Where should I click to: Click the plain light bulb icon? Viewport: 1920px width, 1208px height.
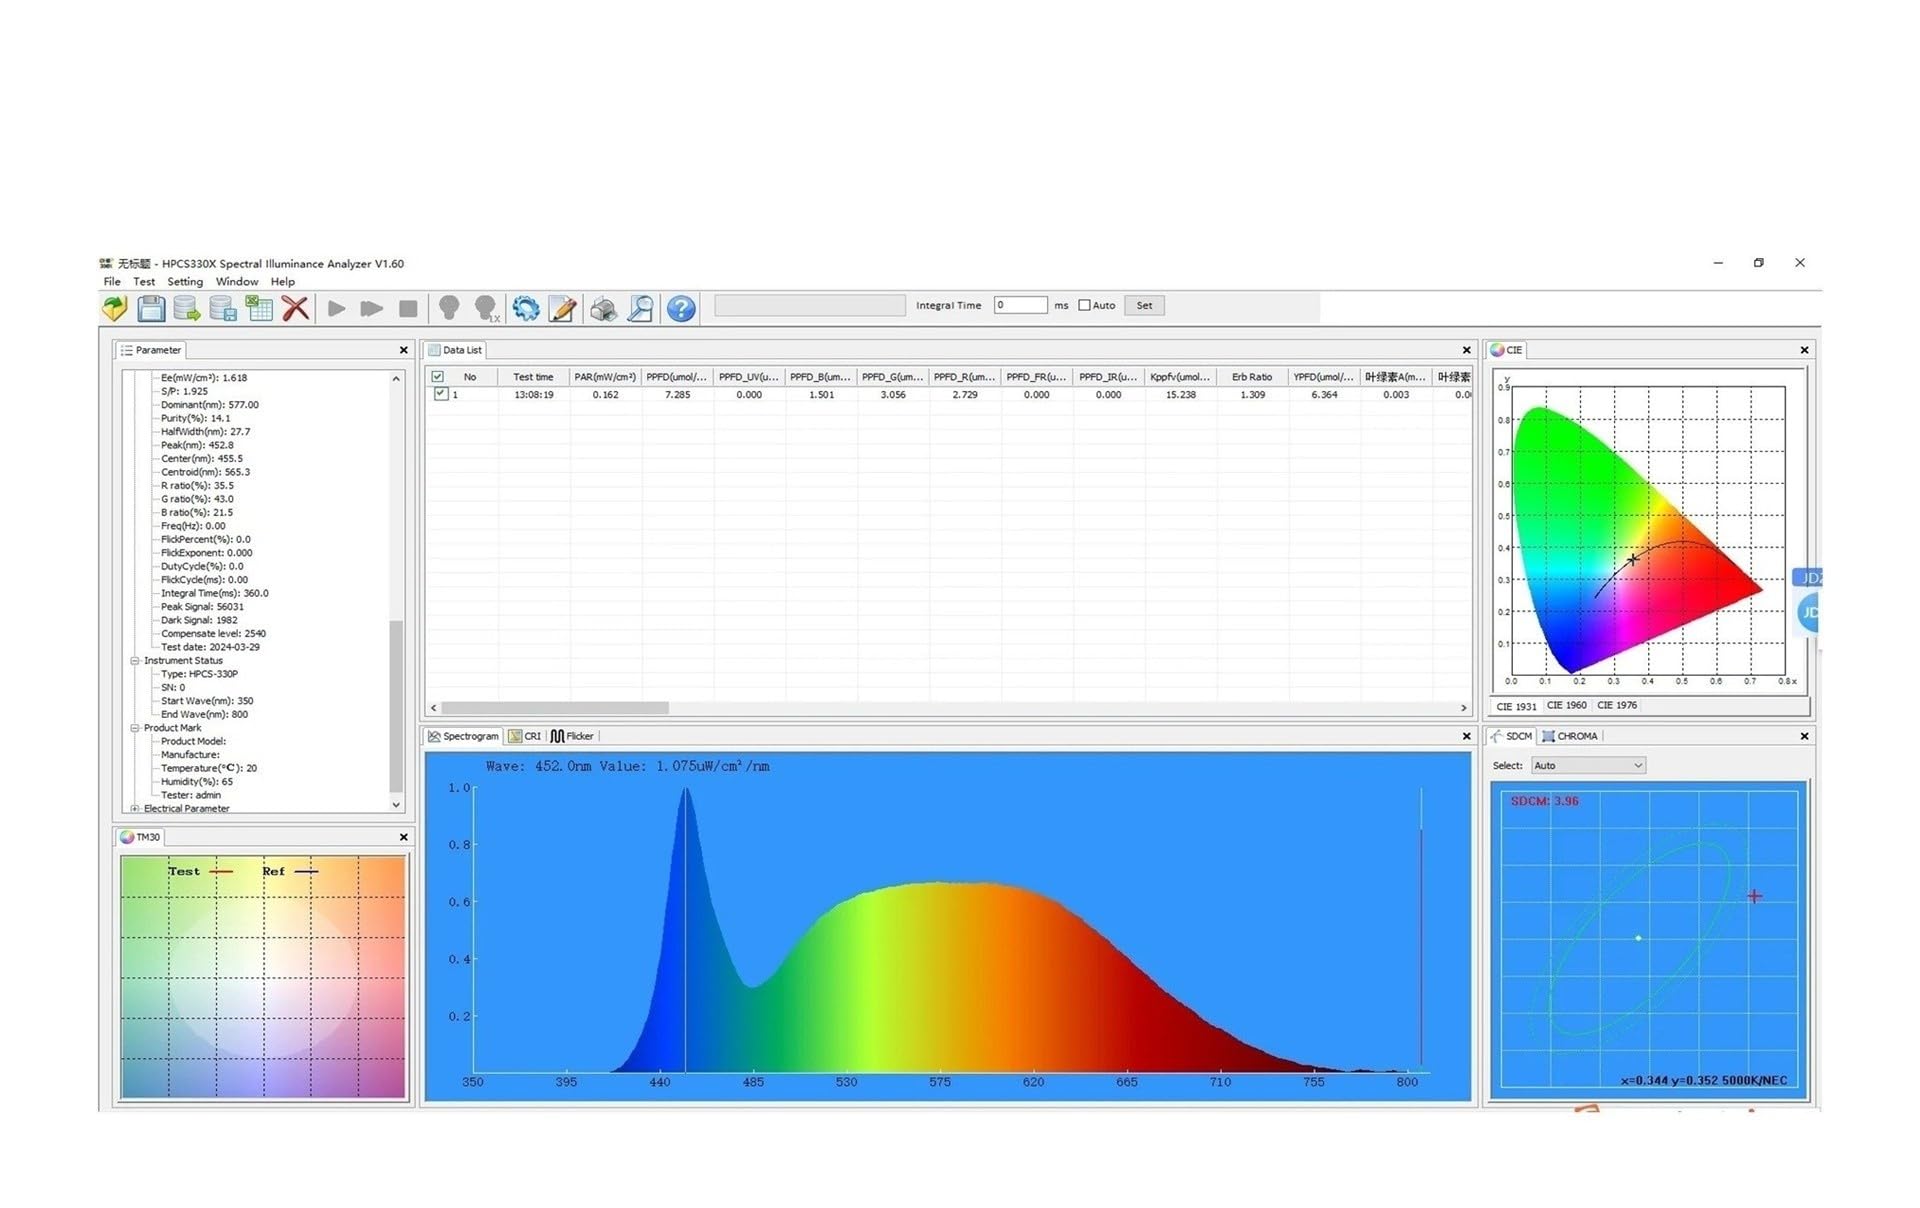click(449, 308)
